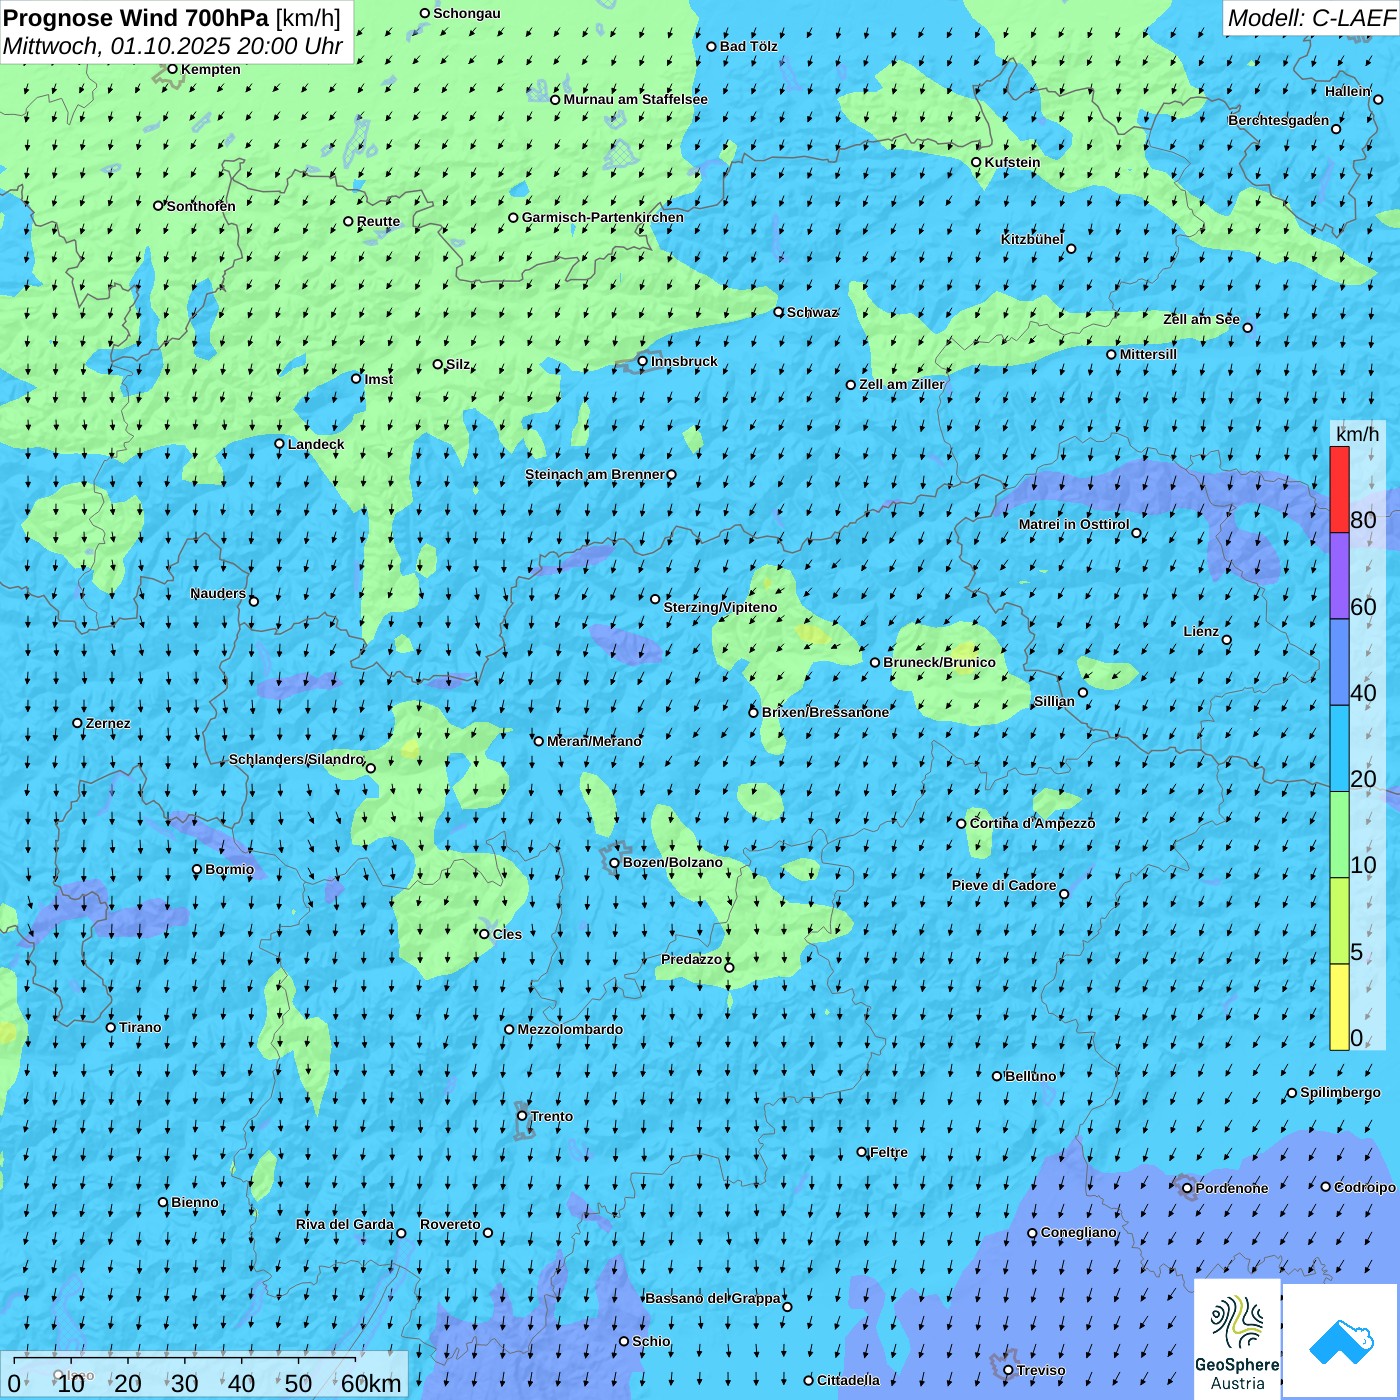
Task: Click the date 'Mittwoch, 01.10.2025 20:00 Uhr'
Action: 173,46
